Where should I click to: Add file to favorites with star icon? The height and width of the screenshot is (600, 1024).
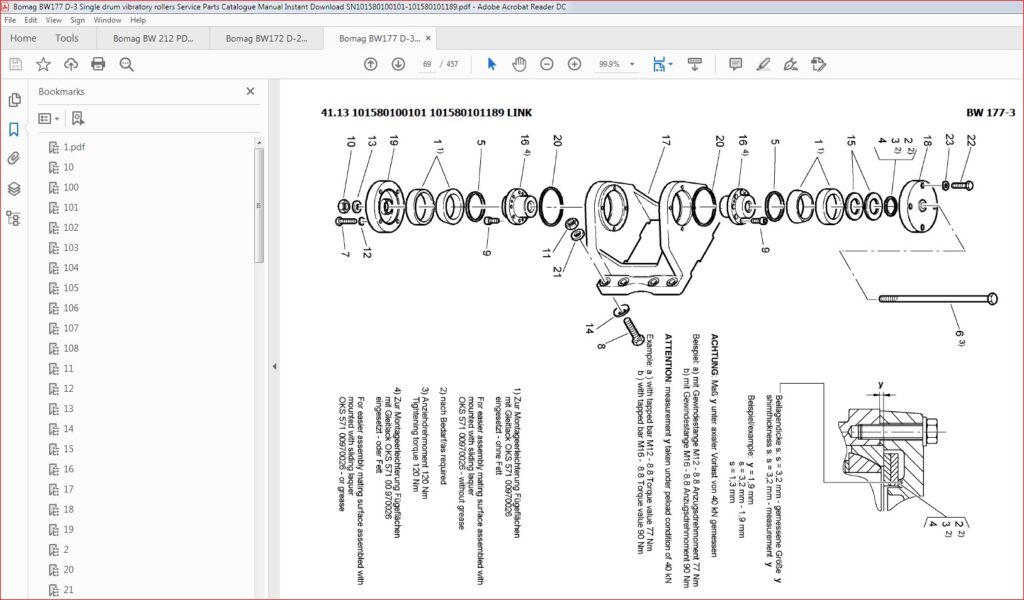[x=43, y=64]
